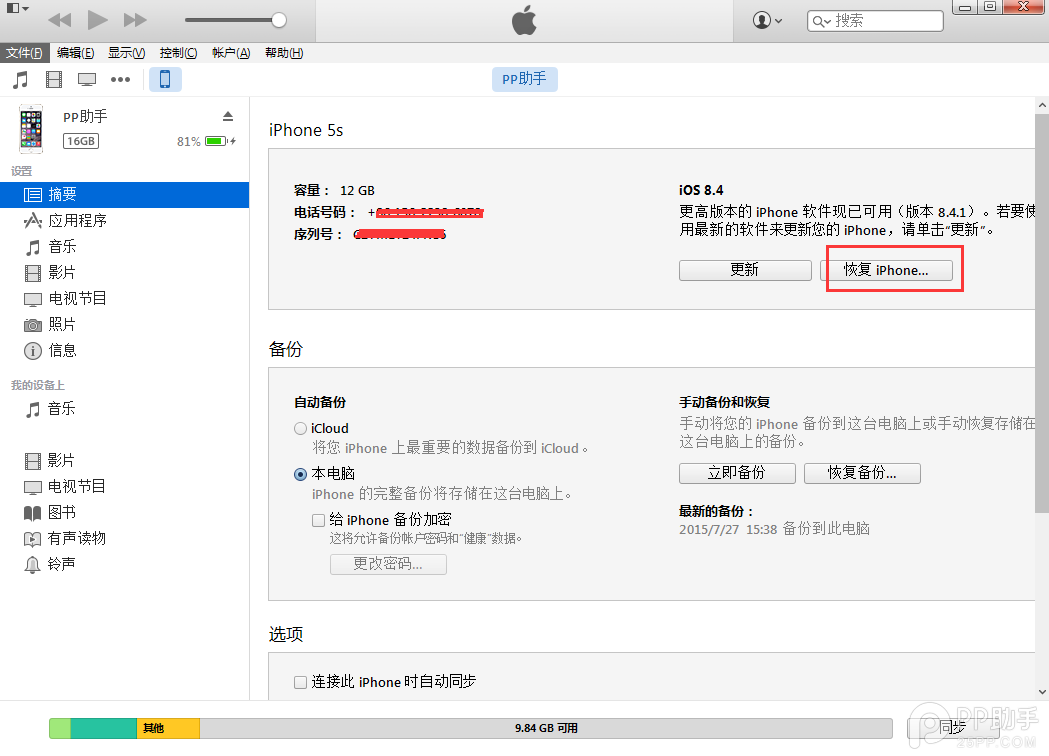Adjust the volume slider knob
Viewport: 1049px width, 756px height.
pyautogui.click(x=279, y=20)
